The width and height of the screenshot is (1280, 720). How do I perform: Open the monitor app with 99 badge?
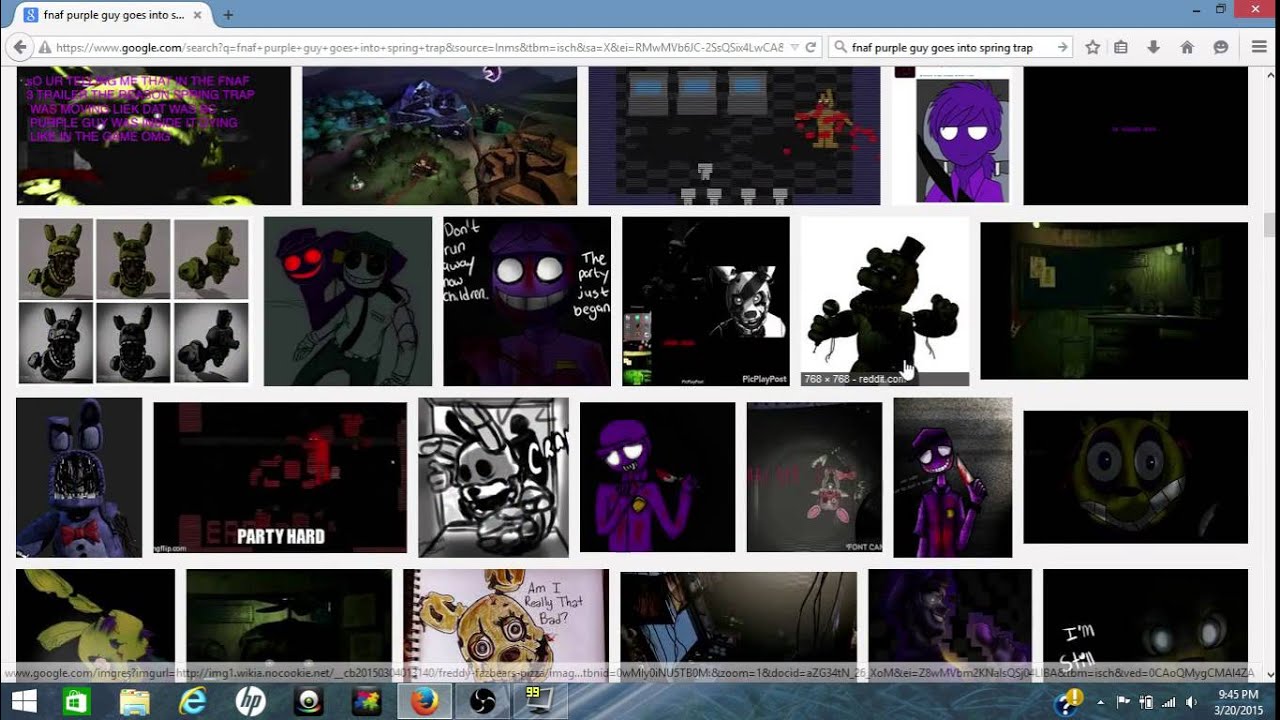540,702
